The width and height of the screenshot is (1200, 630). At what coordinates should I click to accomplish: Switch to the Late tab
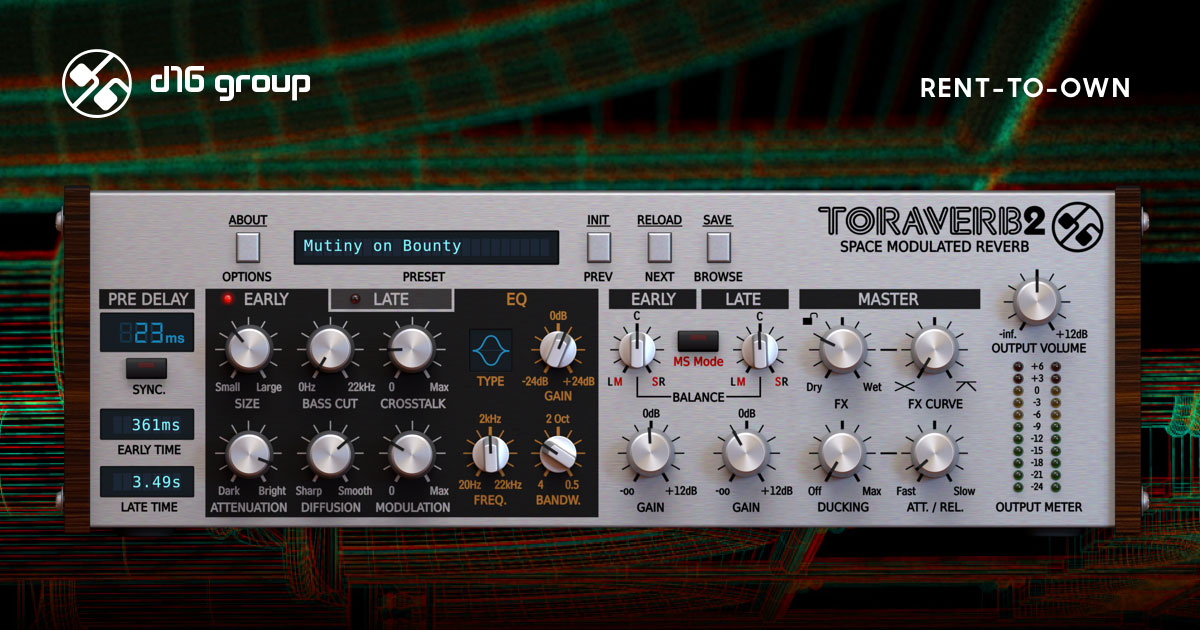pyautogui.click(x=391, y=299)
